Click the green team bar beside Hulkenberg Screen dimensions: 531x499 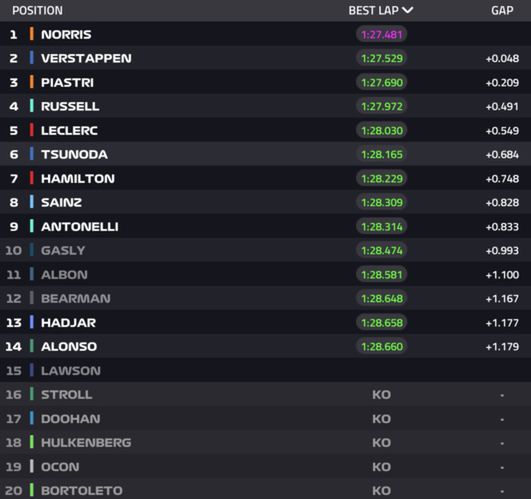[x=31, y=442]
